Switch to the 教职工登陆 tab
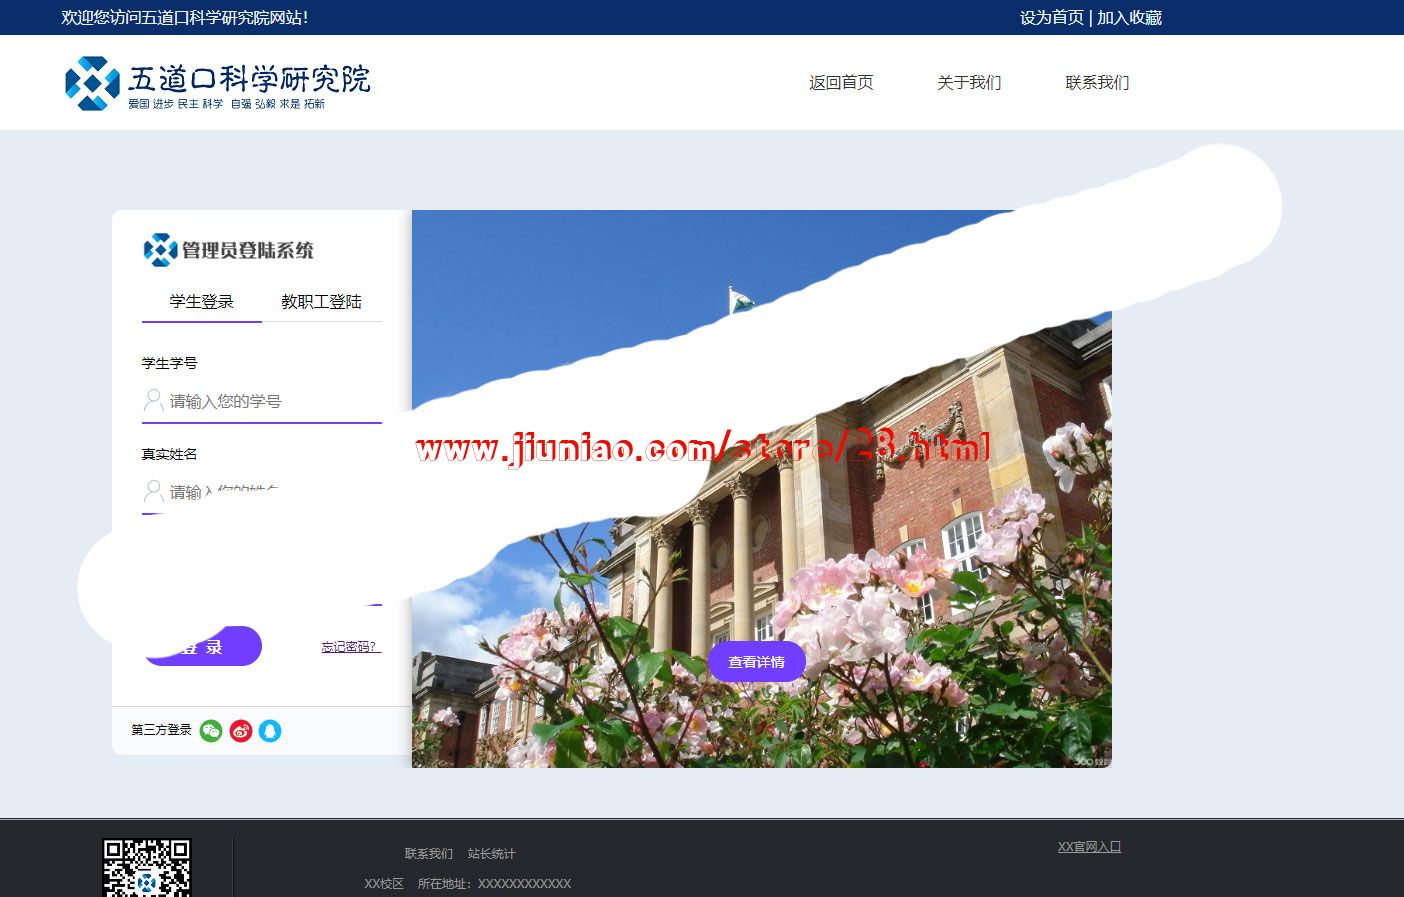The height and width of the screenshot is (897, 1404). tap(322, 302)
